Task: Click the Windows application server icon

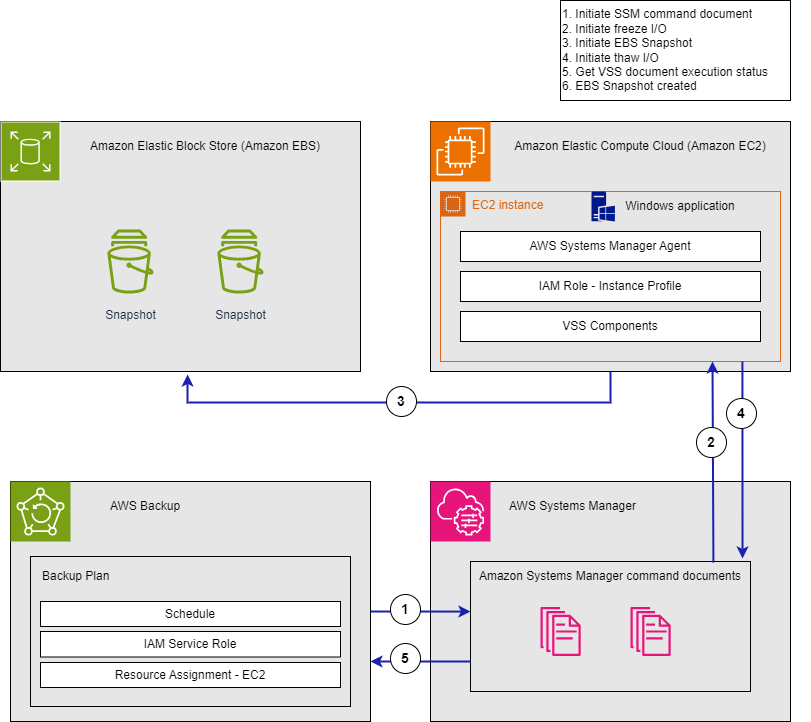Action: (603, 206)
